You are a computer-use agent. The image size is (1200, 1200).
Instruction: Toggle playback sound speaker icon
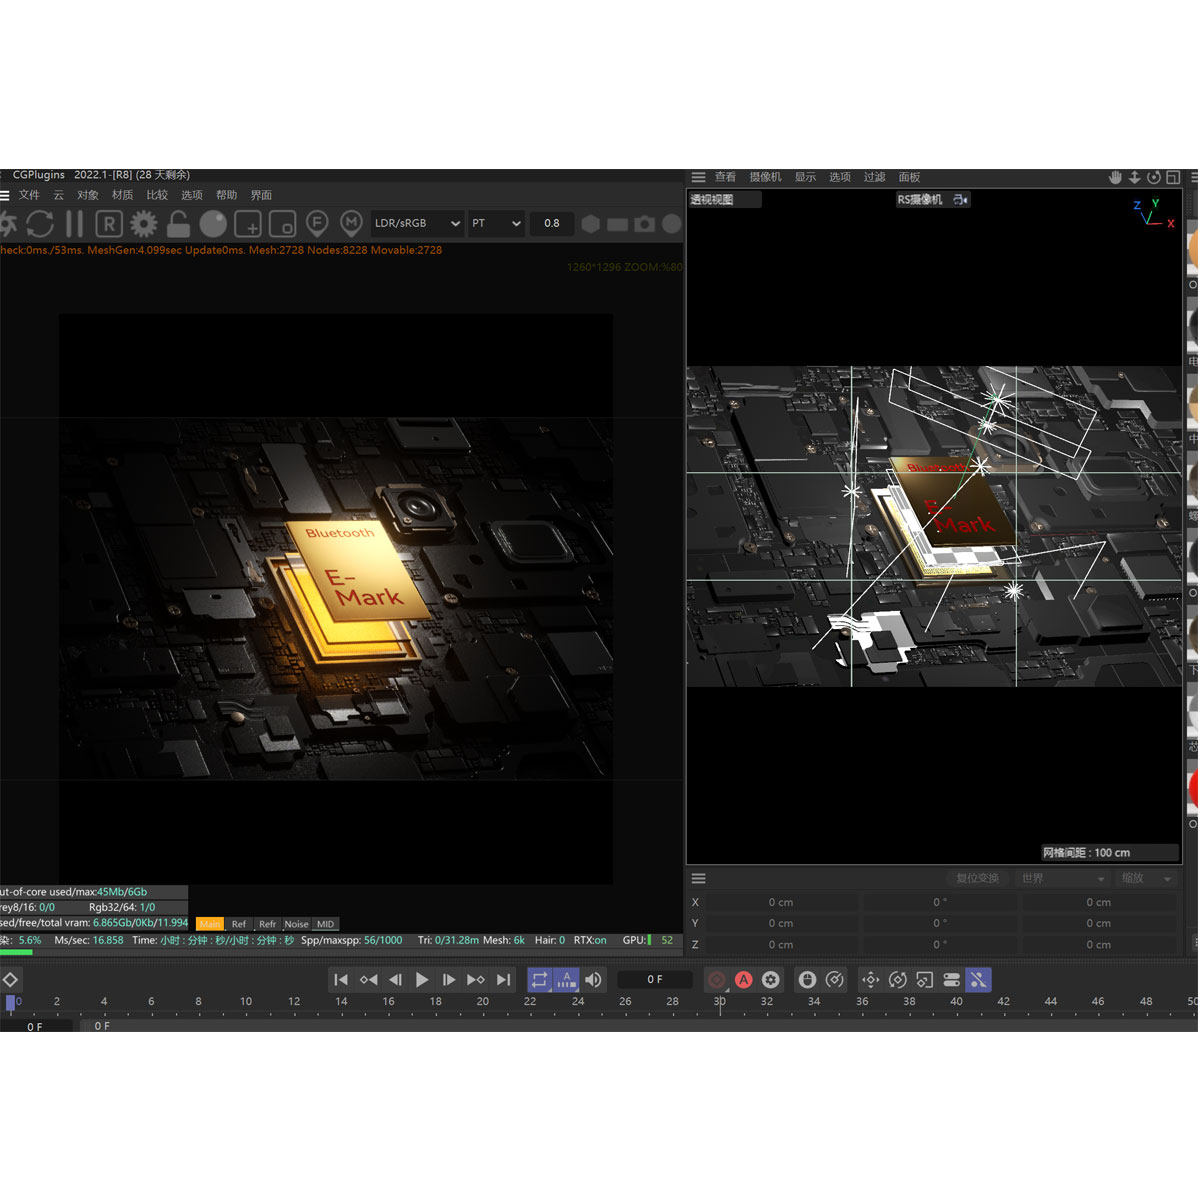pyautogui.click(x=594, y=980)
